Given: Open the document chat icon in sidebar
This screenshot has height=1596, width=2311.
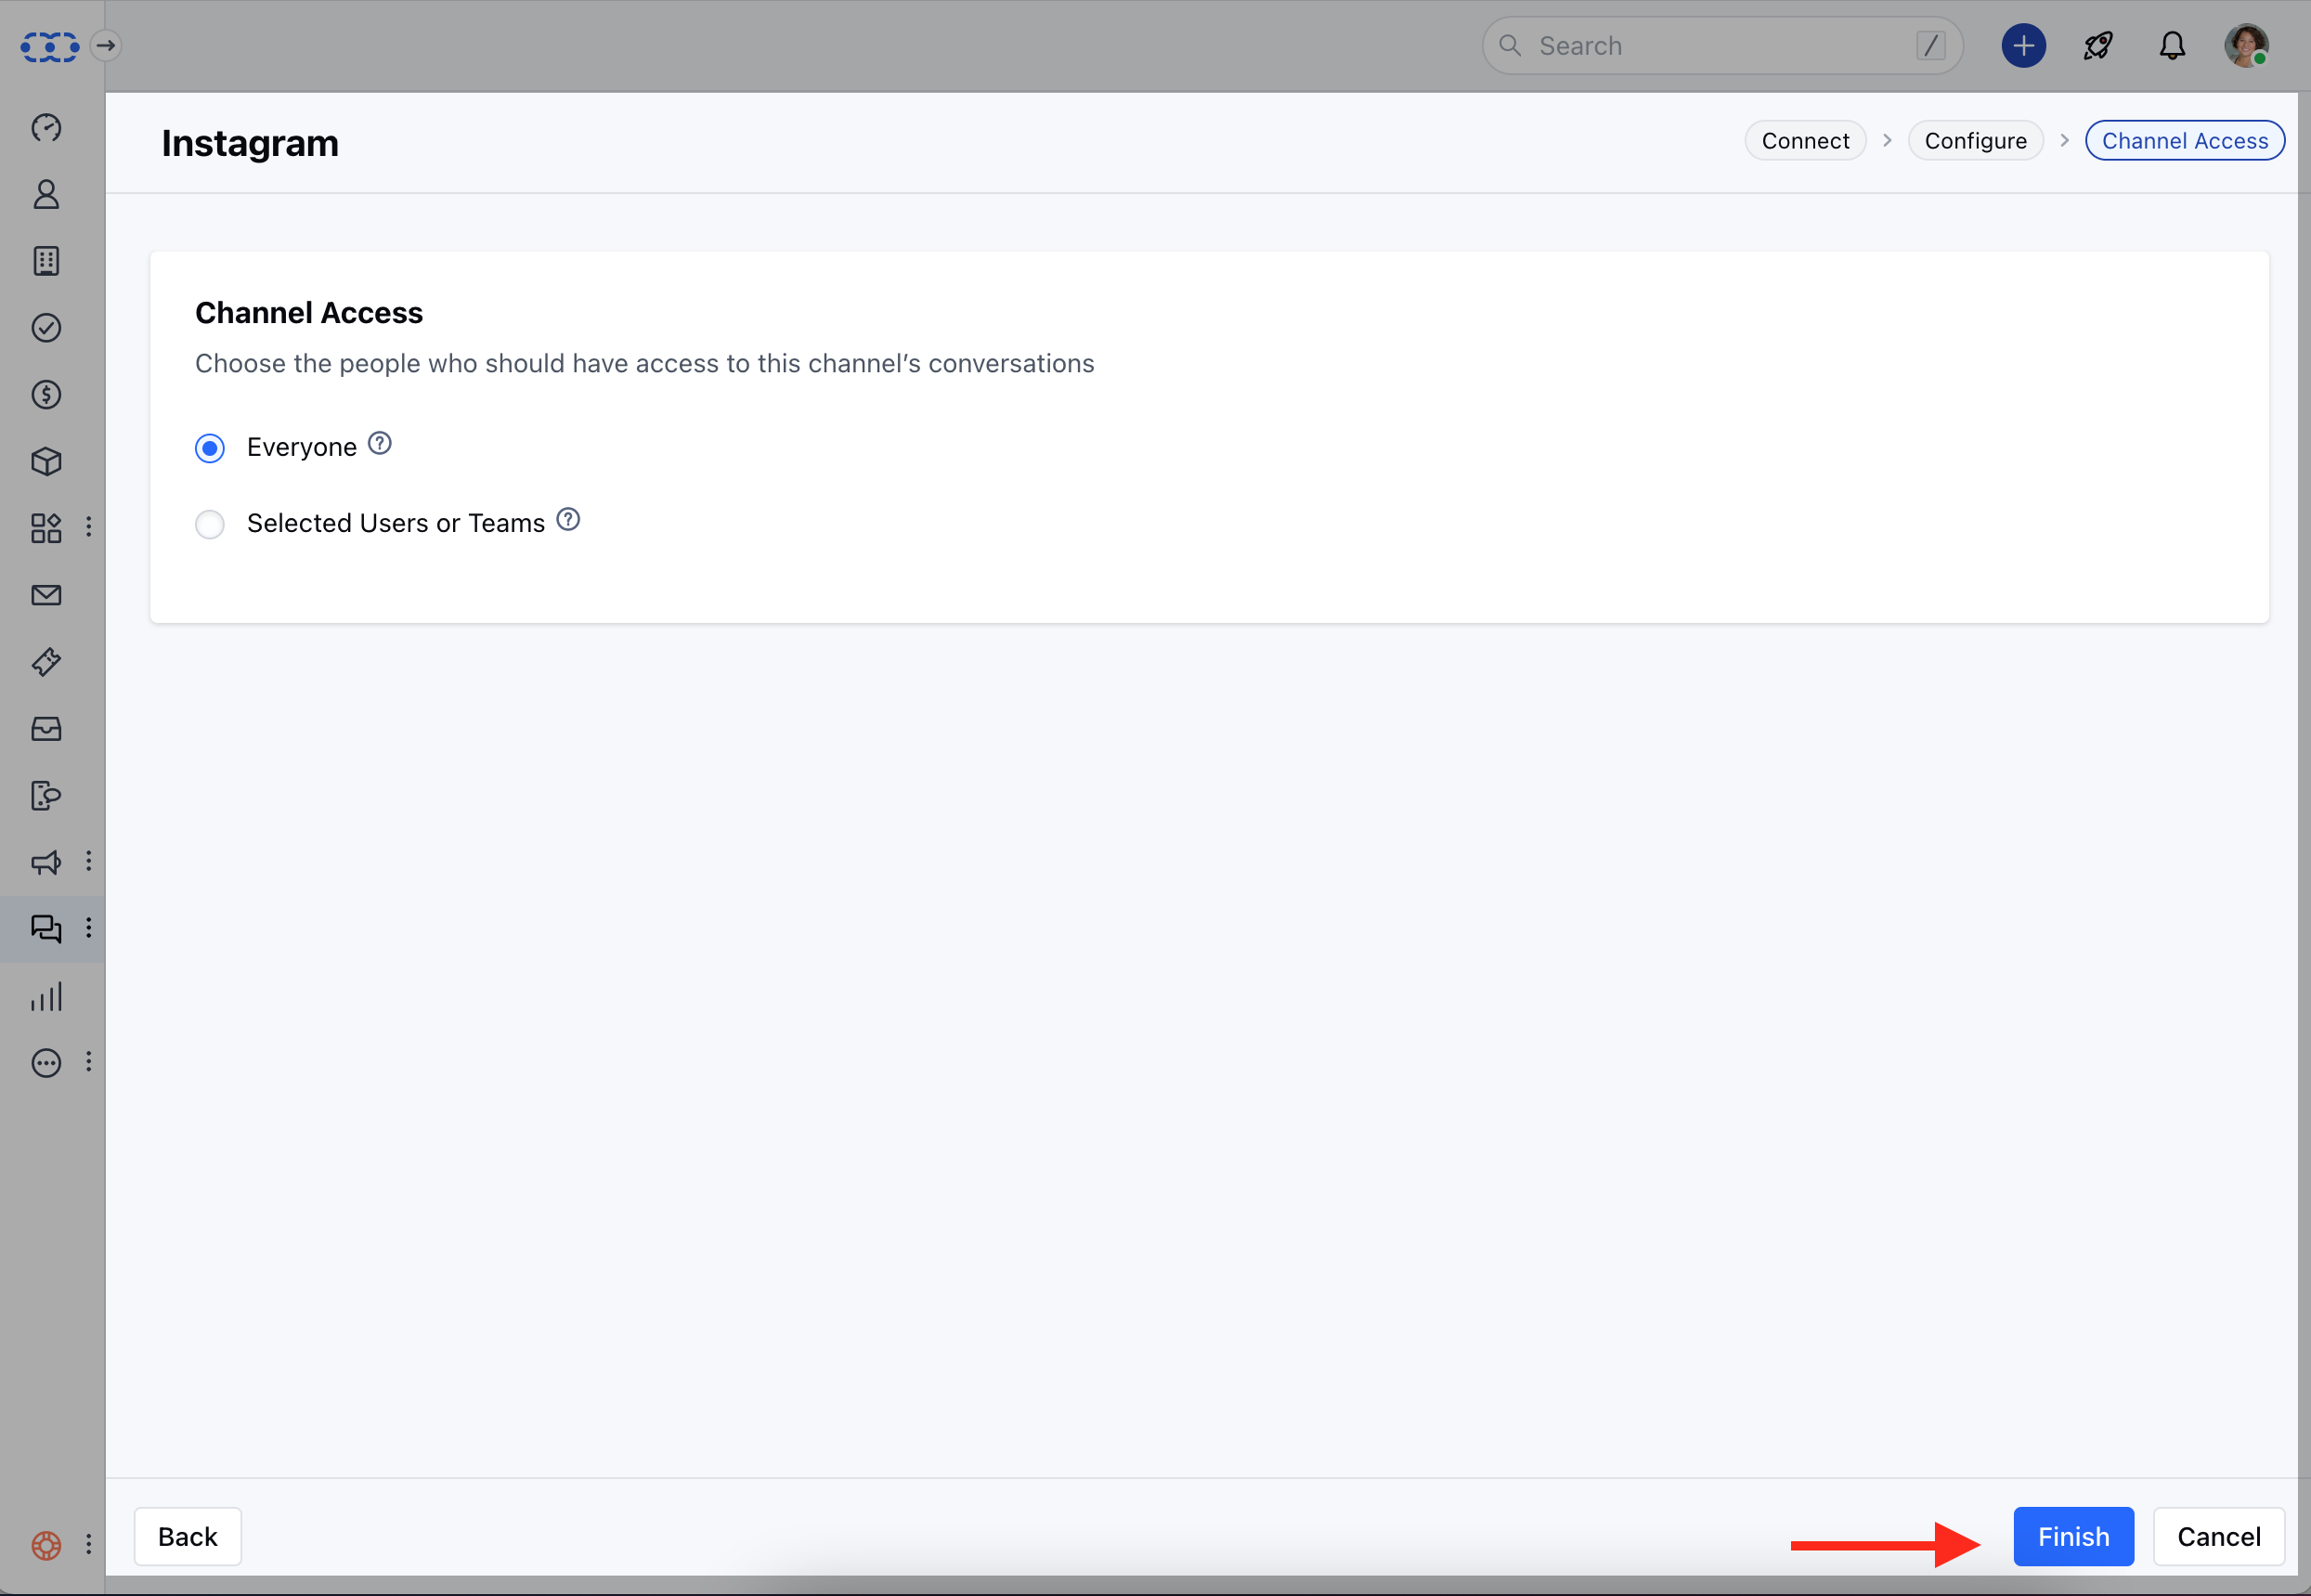Looking at the screenshot, I should (x=46, y=796).
